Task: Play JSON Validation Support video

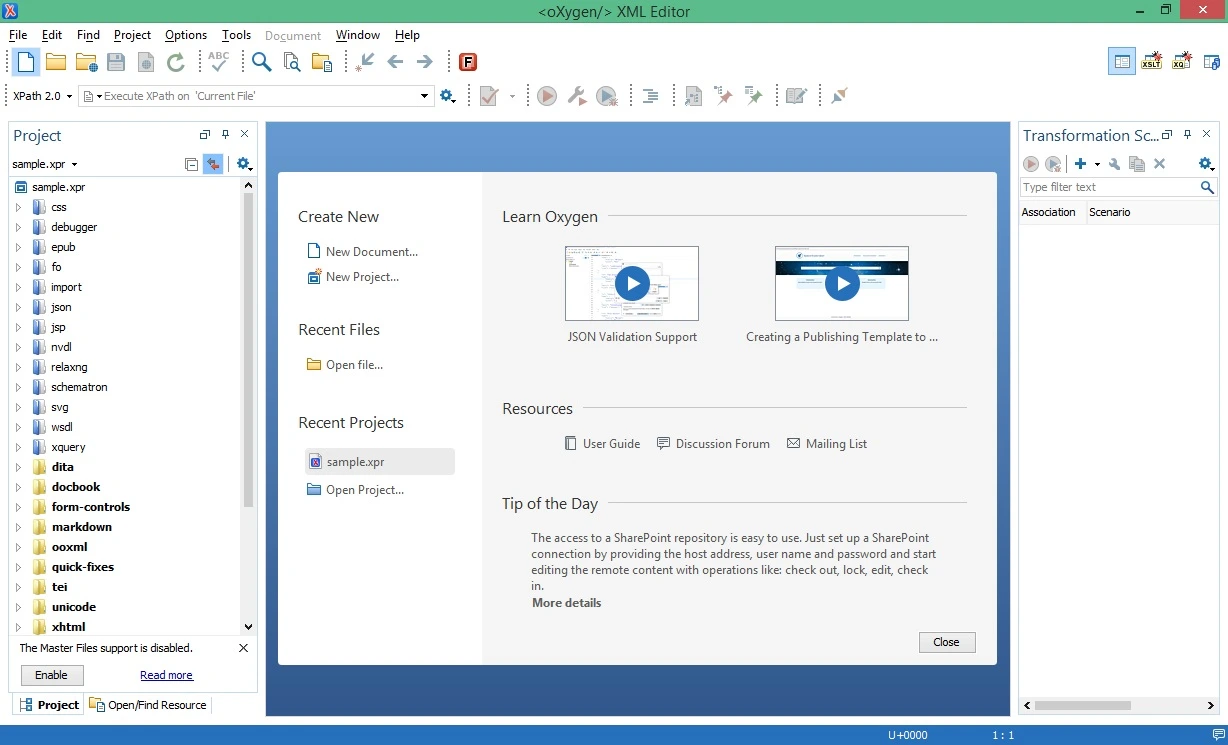Action: pyautogui.click(x=632, y=284)
